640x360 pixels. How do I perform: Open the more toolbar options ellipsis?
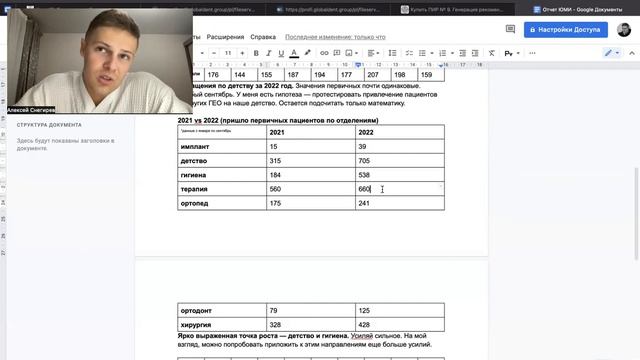(532, 53)
